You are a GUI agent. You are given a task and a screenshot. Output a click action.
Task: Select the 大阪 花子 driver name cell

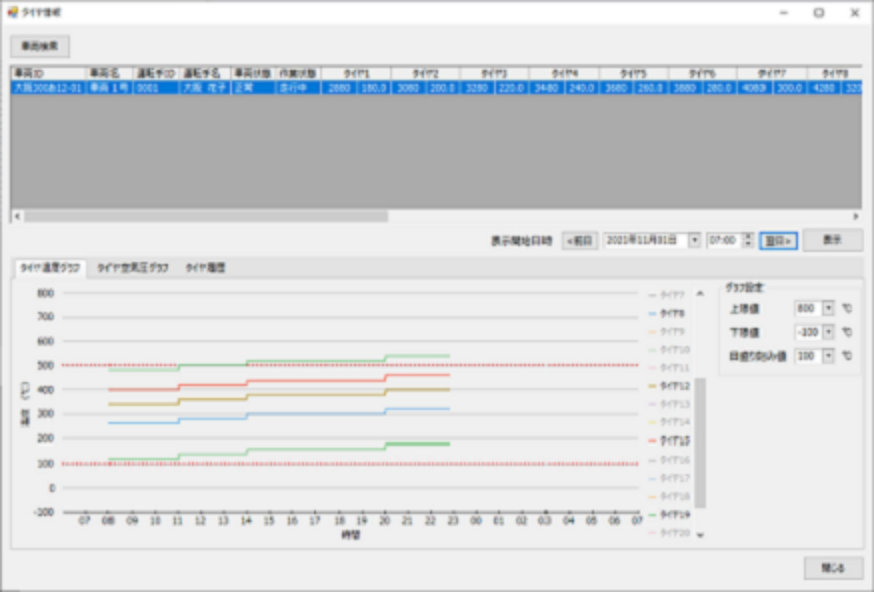point(205,88)
